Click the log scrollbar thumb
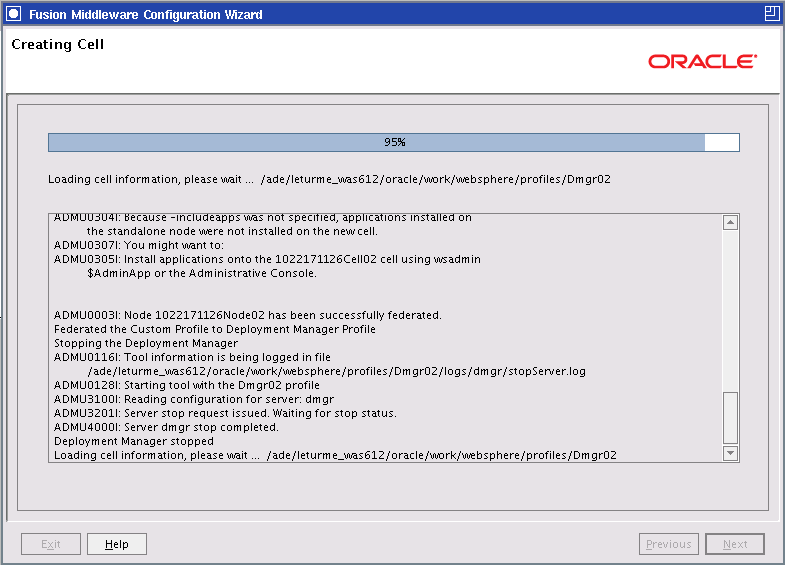Viewport: 785px width, 565px height. [x=730, y=418]
